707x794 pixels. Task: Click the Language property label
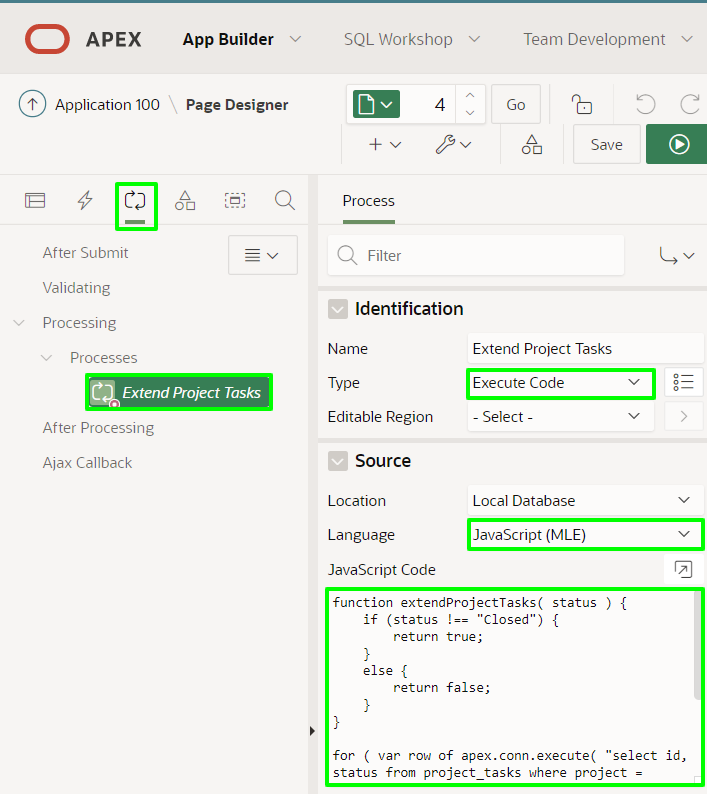[361, 535]
